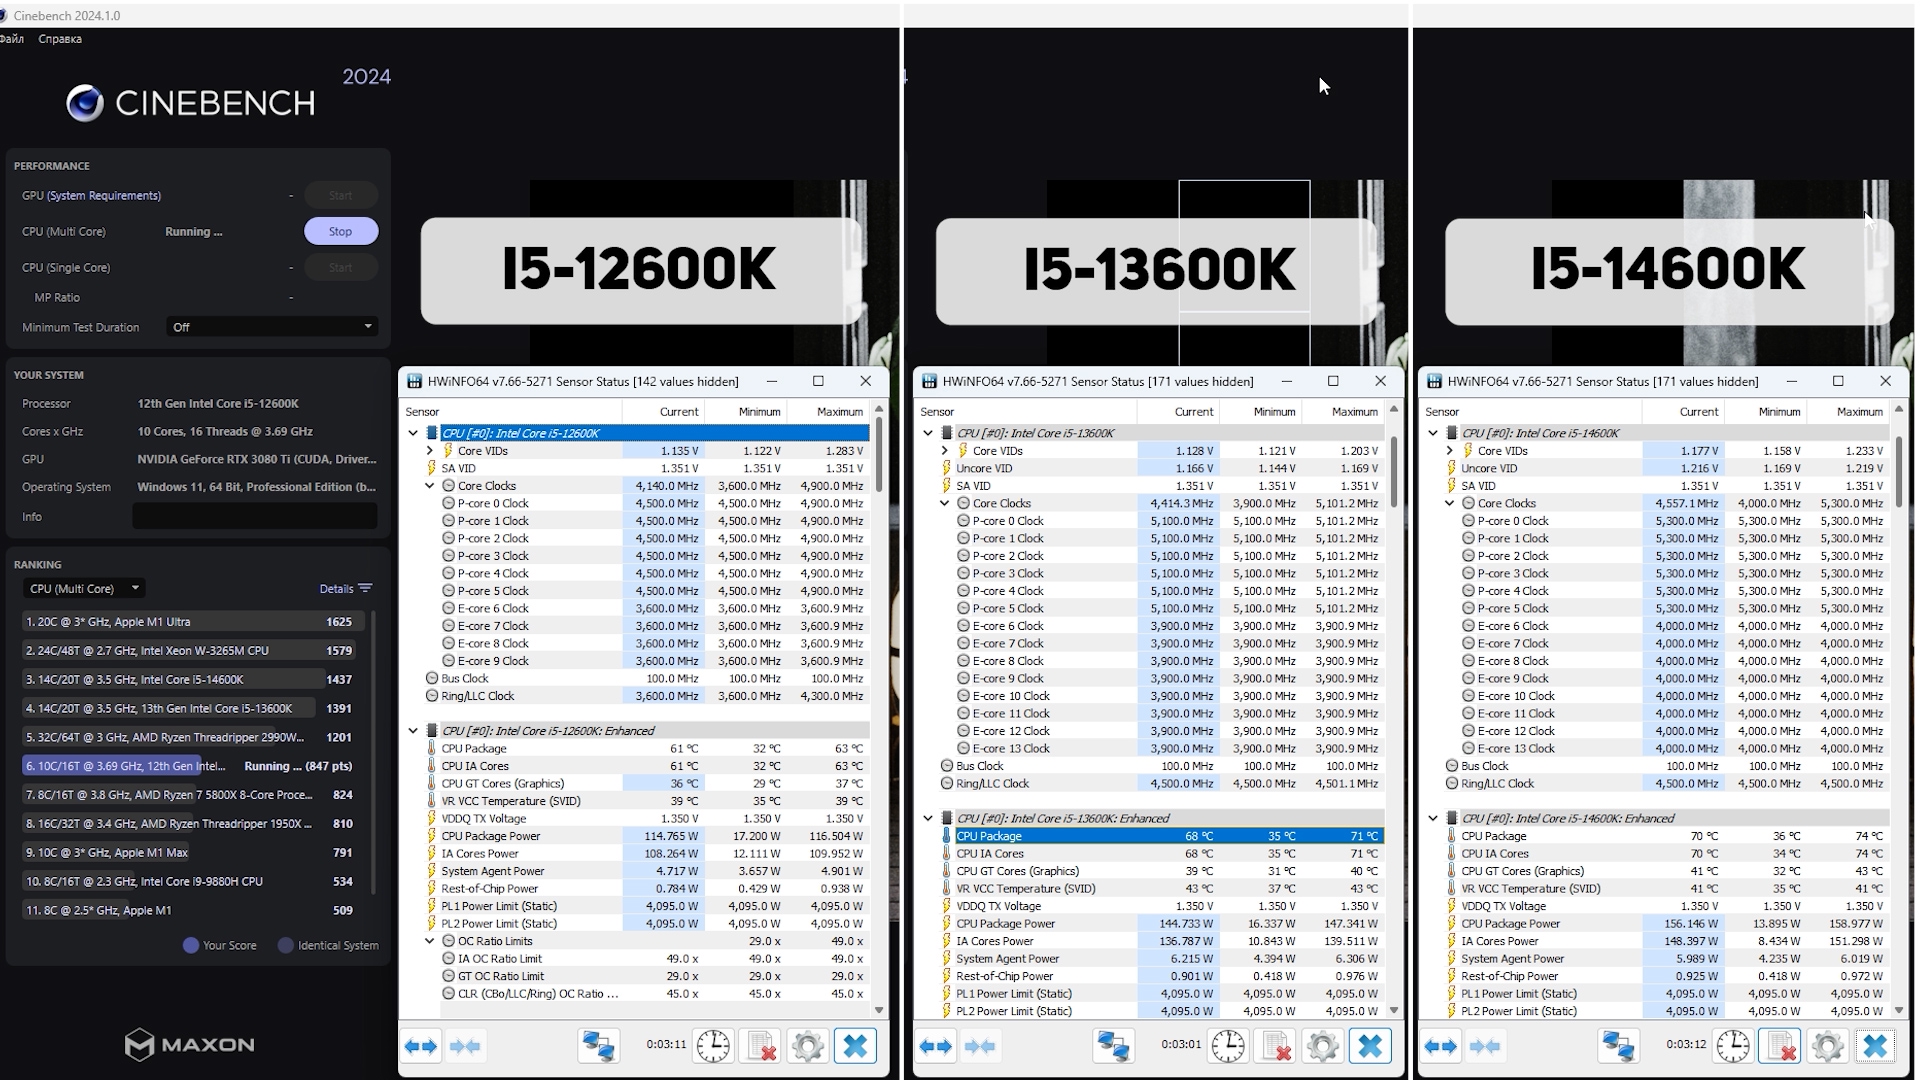Select the Running 847 pts ranking row
Viewport: 1920px width, 1080px height.
tap(189, 766)
